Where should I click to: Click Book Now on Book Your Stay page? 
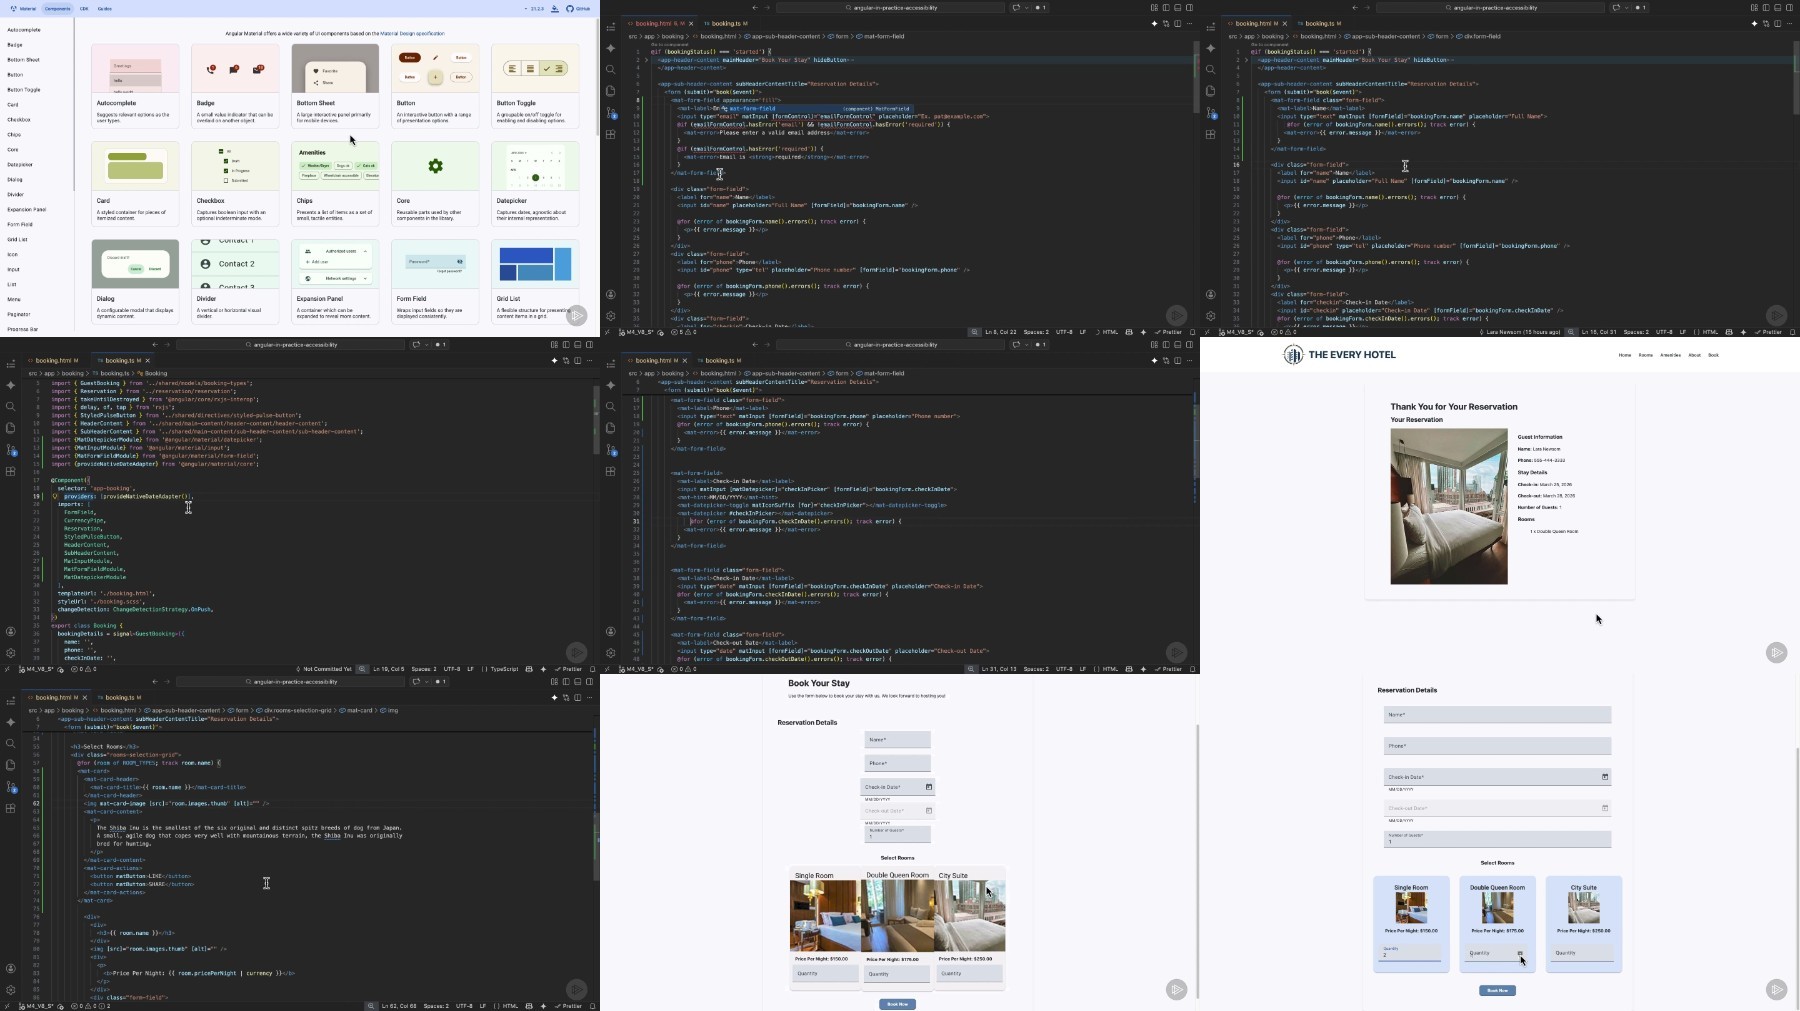click(x=897, y=1004)
